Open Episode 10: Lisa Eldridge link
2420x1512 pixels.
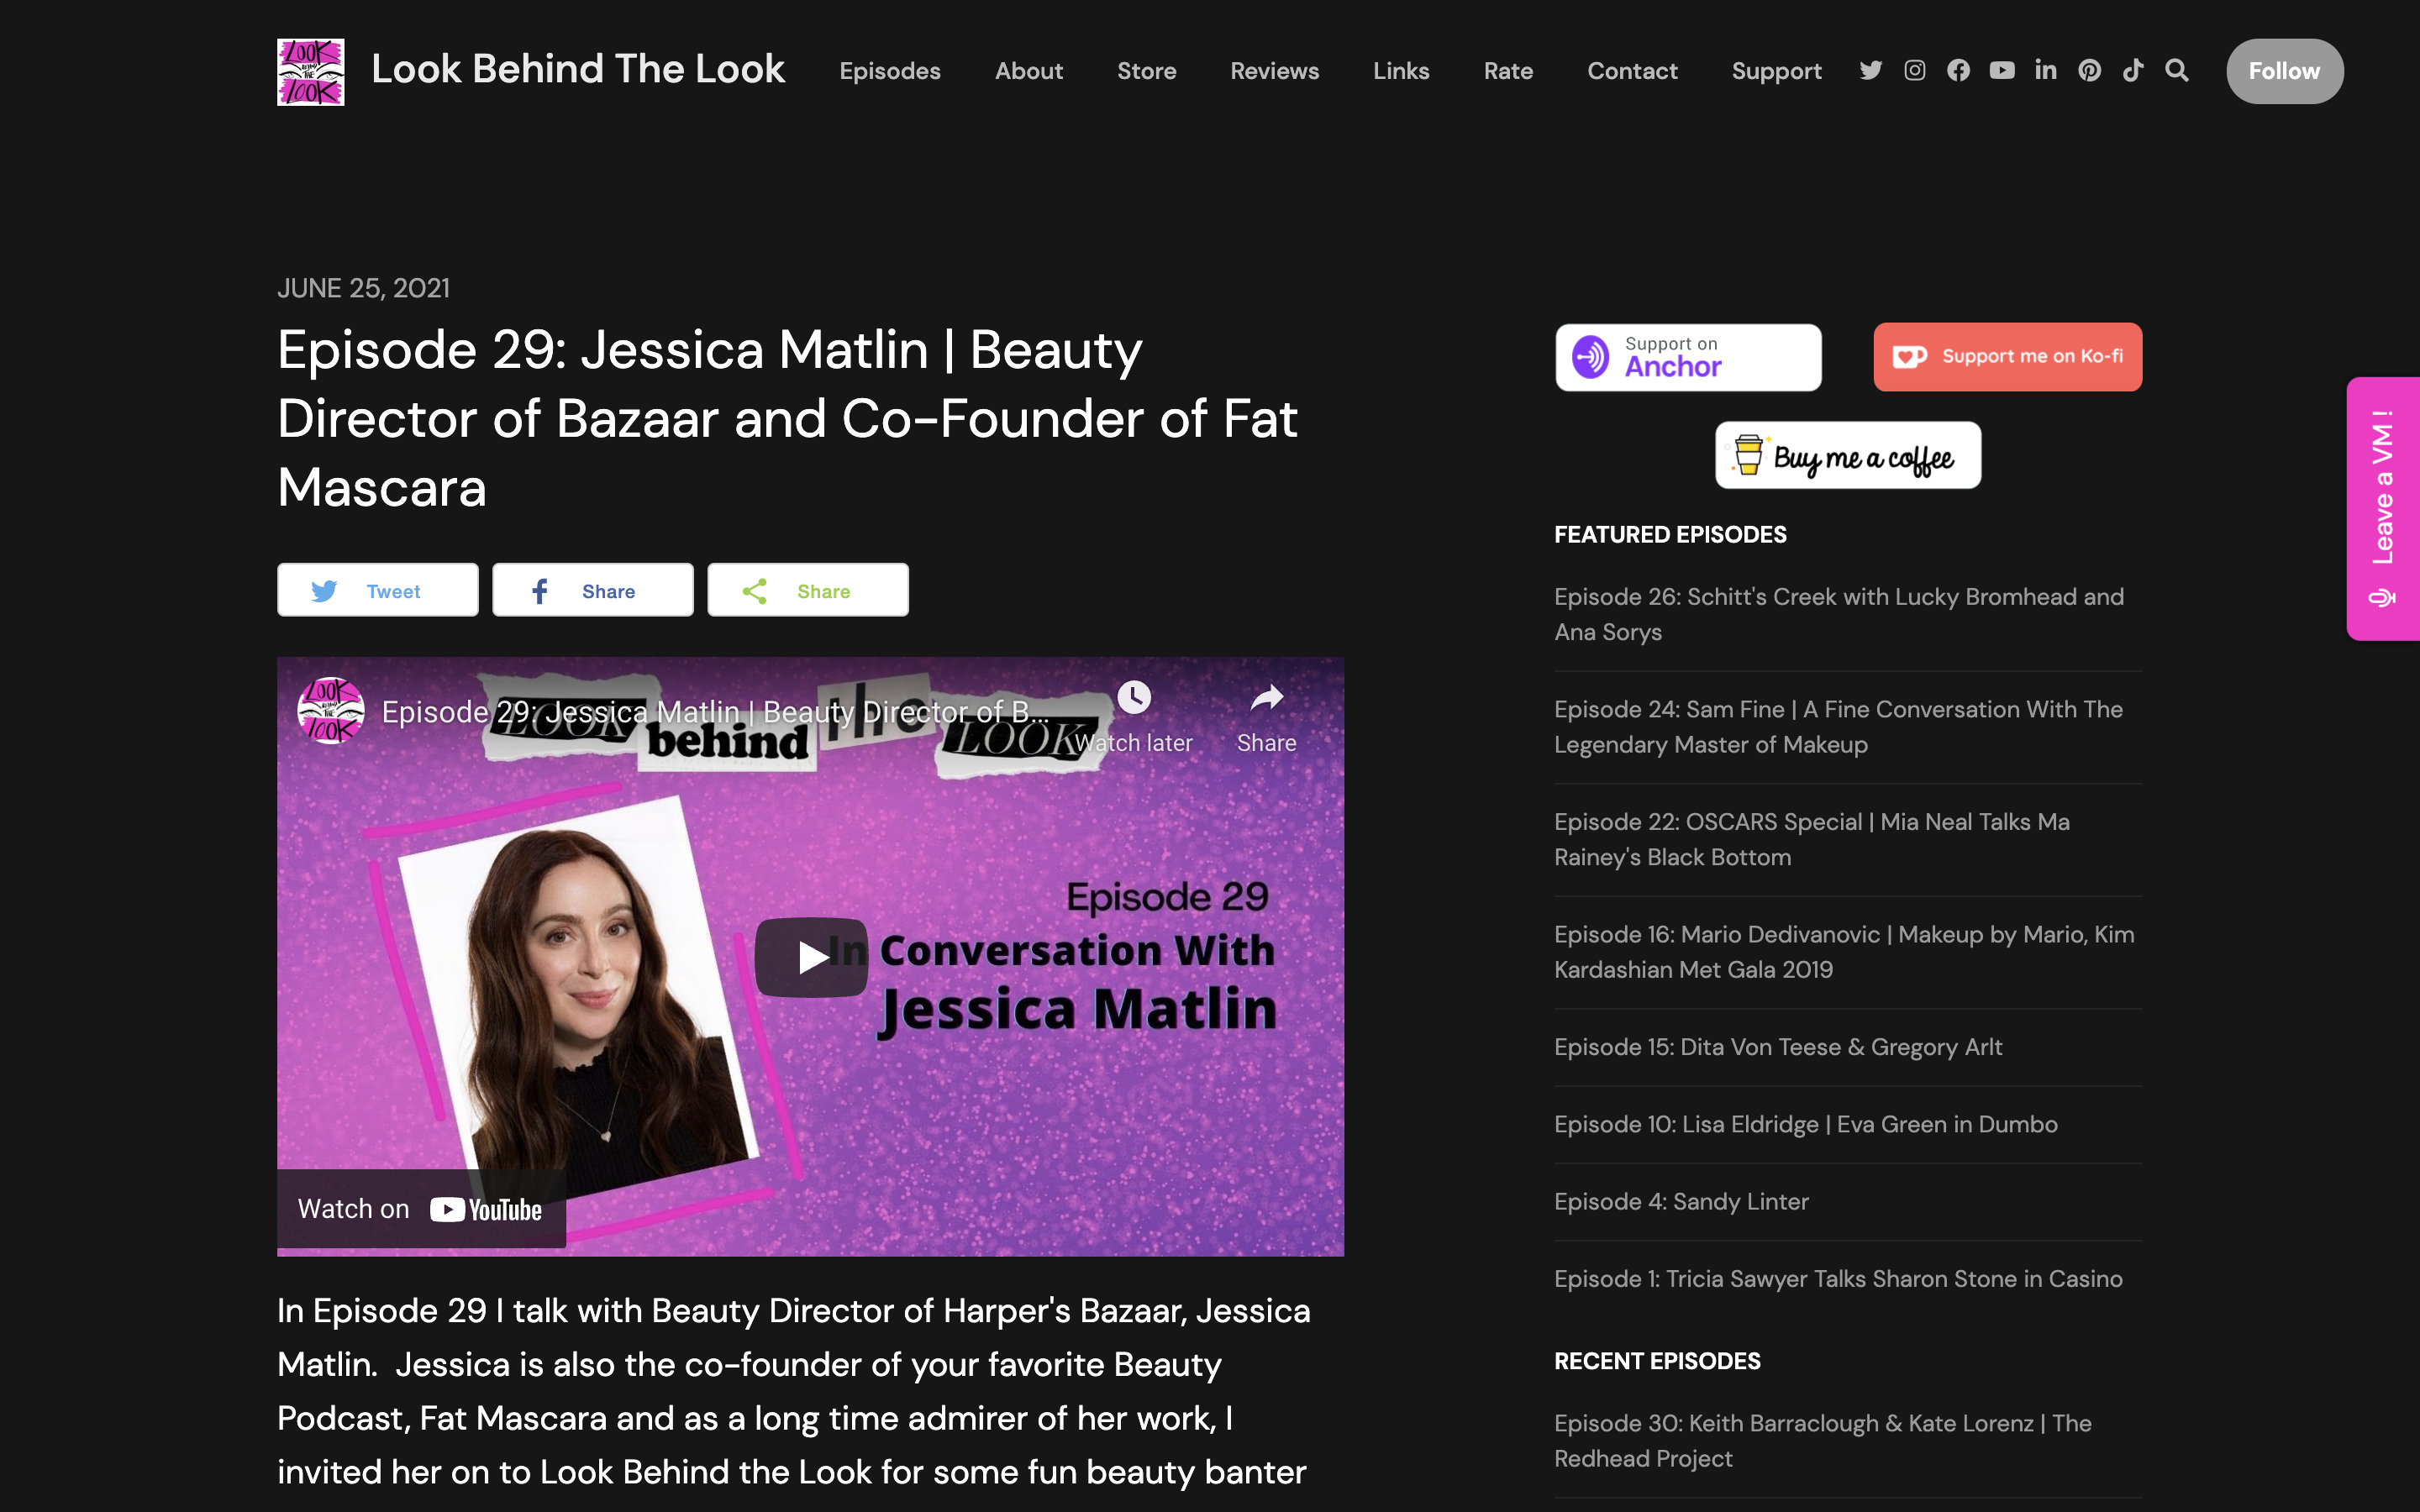click(x=1806, y=1124)
